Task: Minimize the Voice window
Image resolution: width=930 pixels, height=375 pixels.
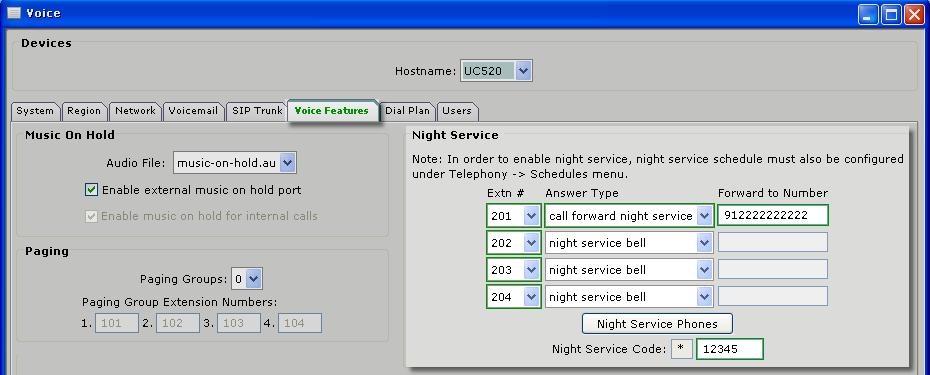Action: pos(868,14)
